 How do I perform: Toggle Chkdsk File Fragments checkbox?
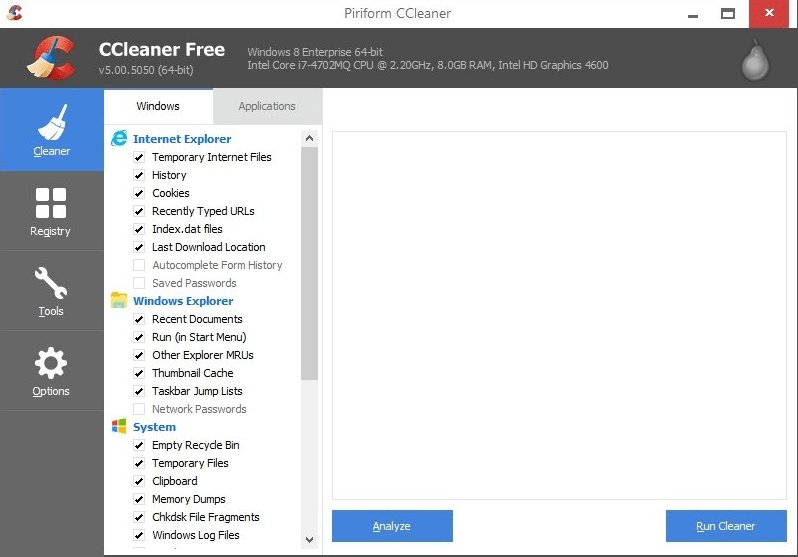pos(139,517)
